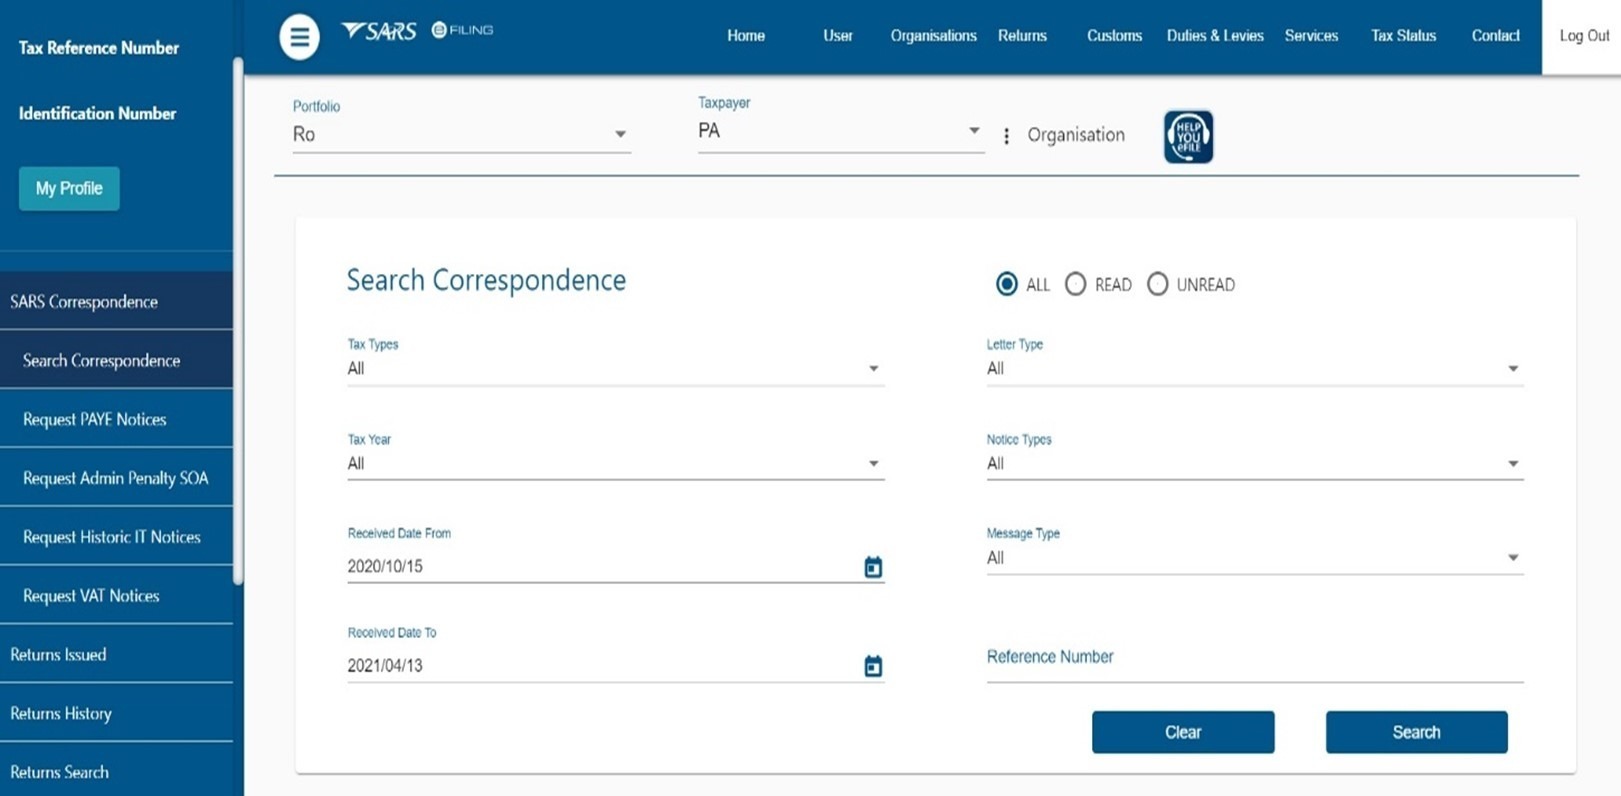Select the UNREAD radio button
Viewport: 1621px width, 796px height.
coord(1157,285)
